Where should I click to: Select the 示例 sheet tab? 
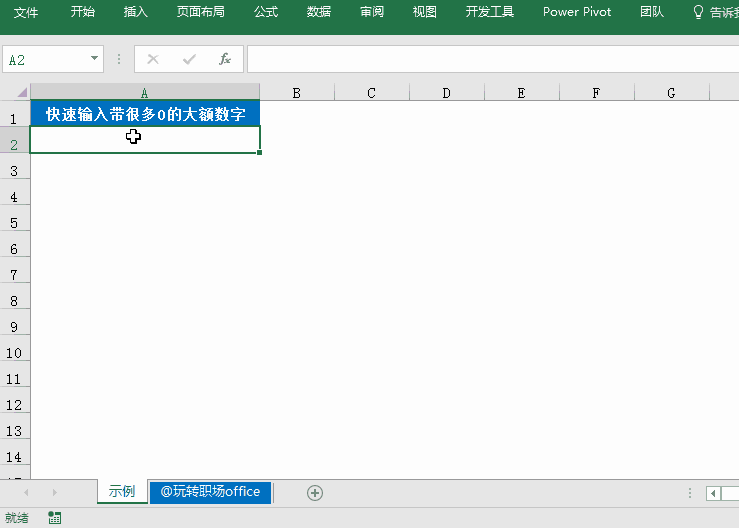(x=122, y=491)
